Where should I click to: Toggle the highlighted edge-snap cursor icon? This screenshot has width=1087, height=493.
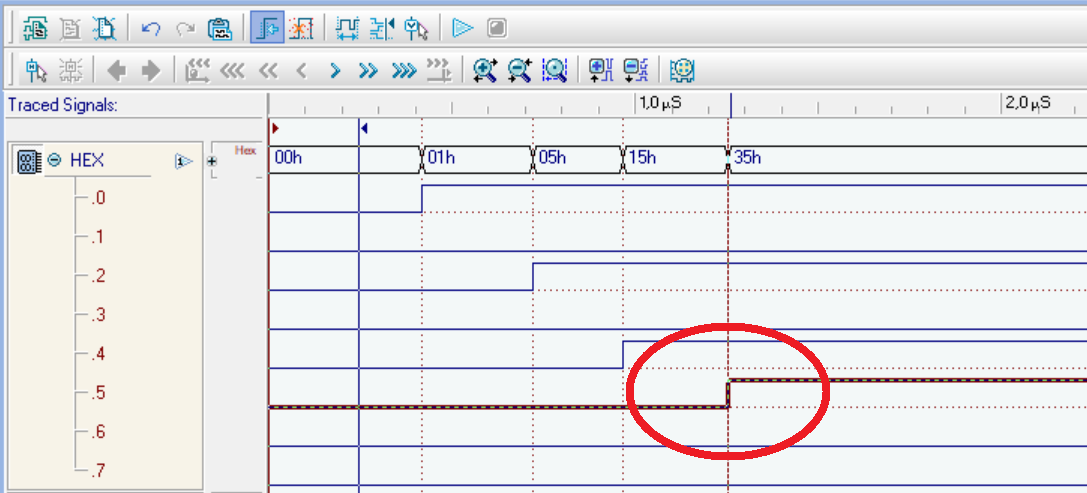[x=267, y=28]
